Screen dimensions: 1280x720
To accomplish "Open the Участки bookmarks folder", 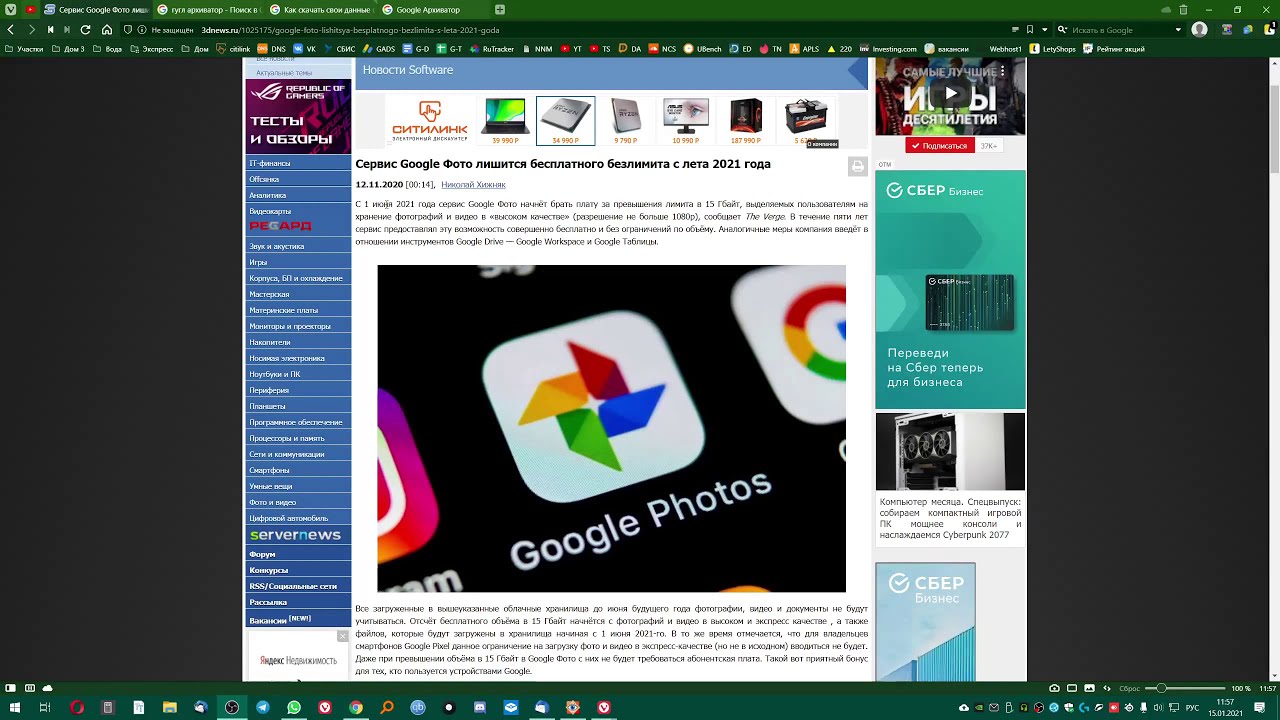I will pos(25,48).
